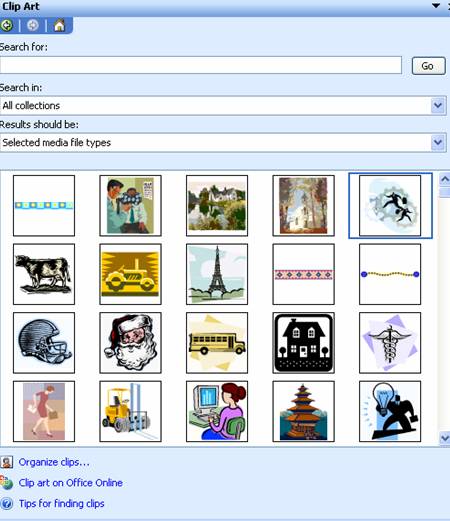Select the cow clip art thumbnail
The height and width of the screenshot is (521, 450).
point(44,274)
